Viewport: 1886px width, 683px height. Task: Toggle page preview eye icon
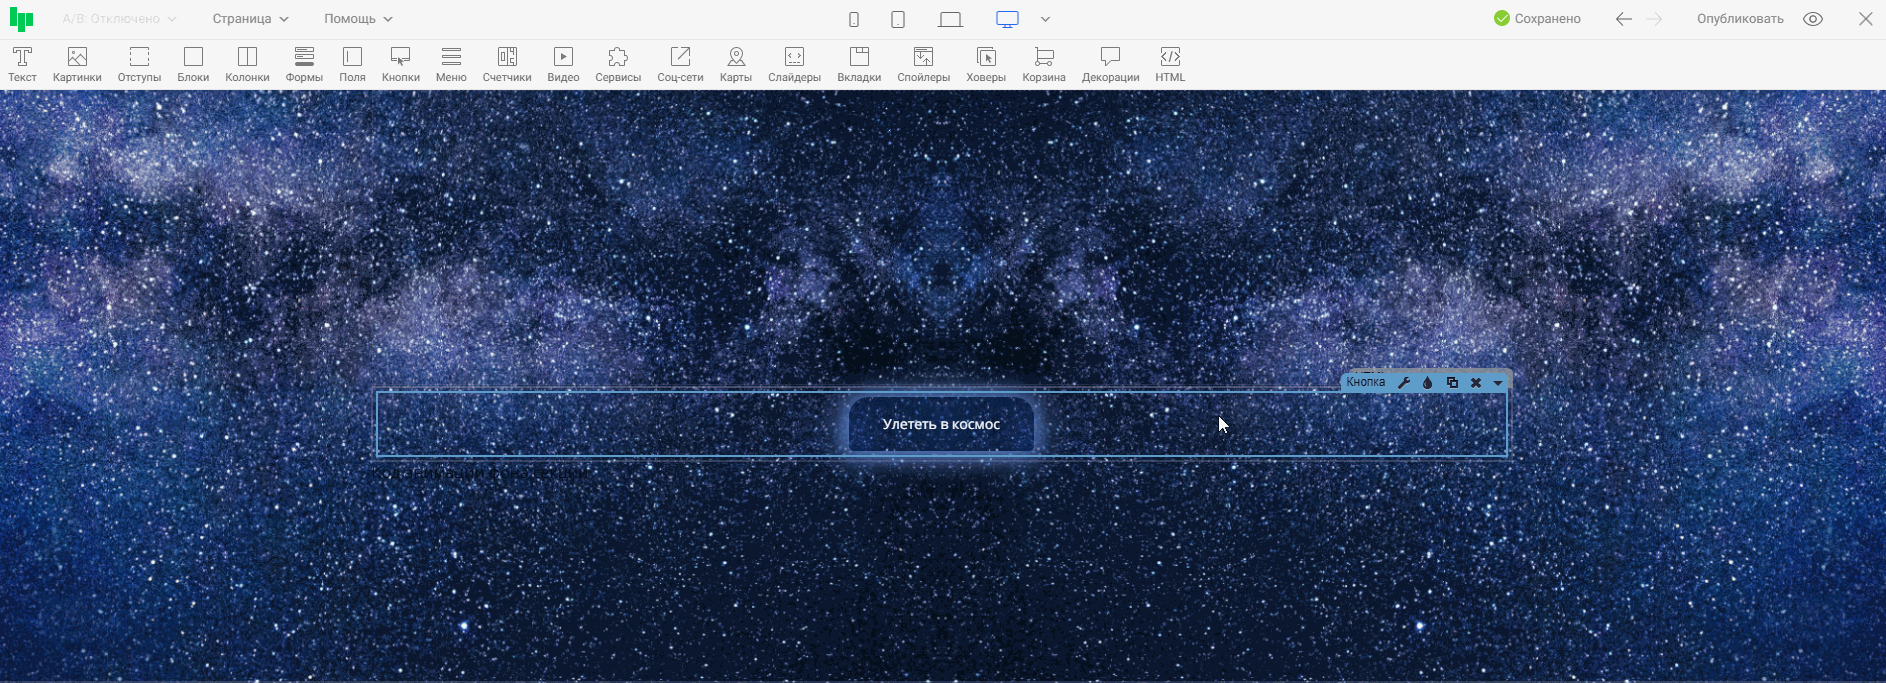tap(1813, 19)
